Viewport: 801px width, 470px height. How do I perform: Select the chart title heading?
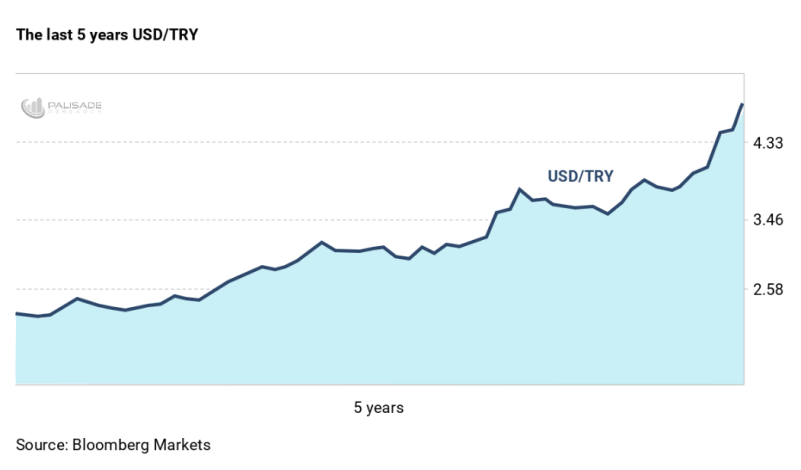(x=107, y=35)
